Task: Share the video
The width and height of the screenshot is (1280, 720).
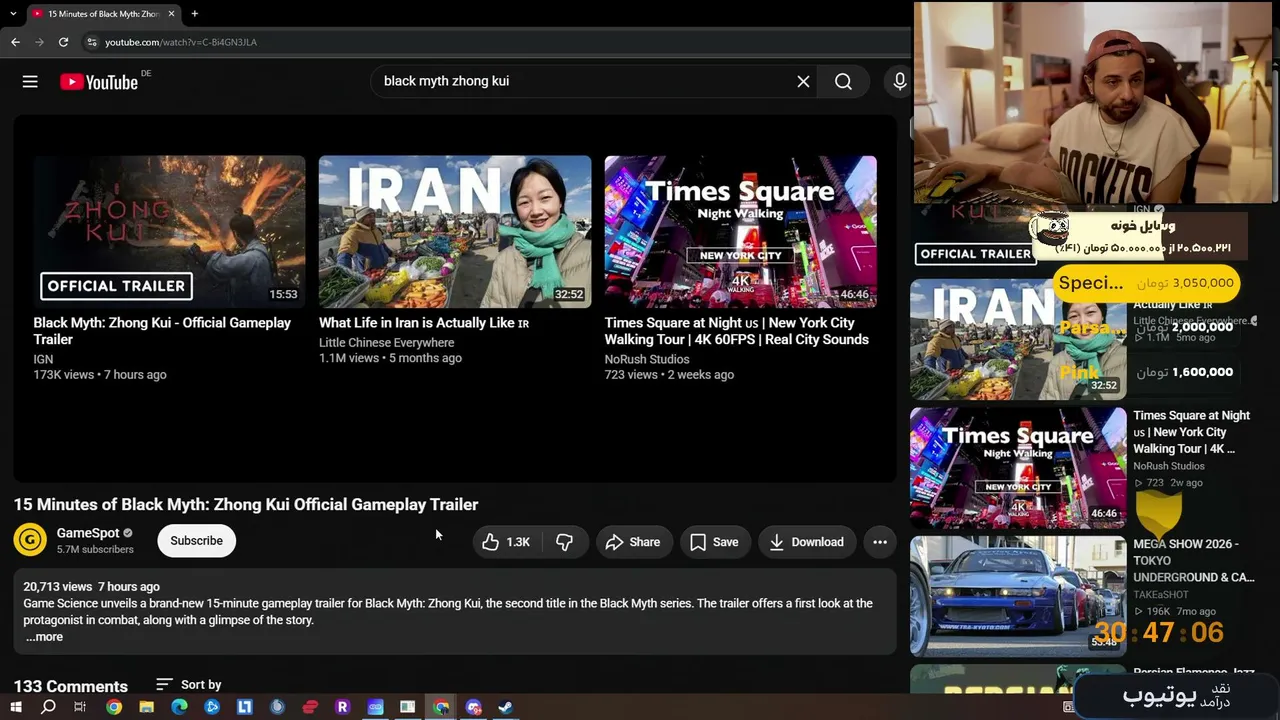Action: pos(633,542)
